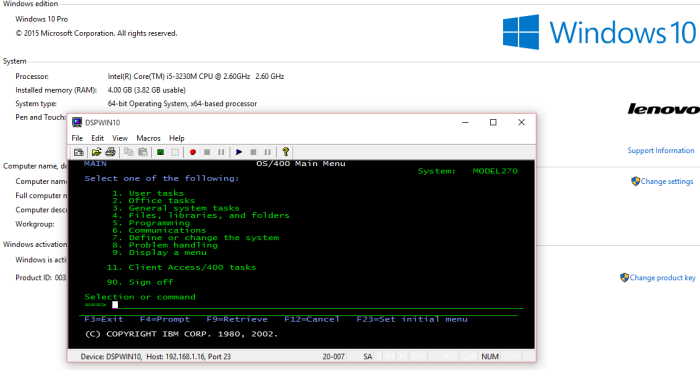
Task: Click the Windows 10 Pro edition text
Action: point(42,19)
